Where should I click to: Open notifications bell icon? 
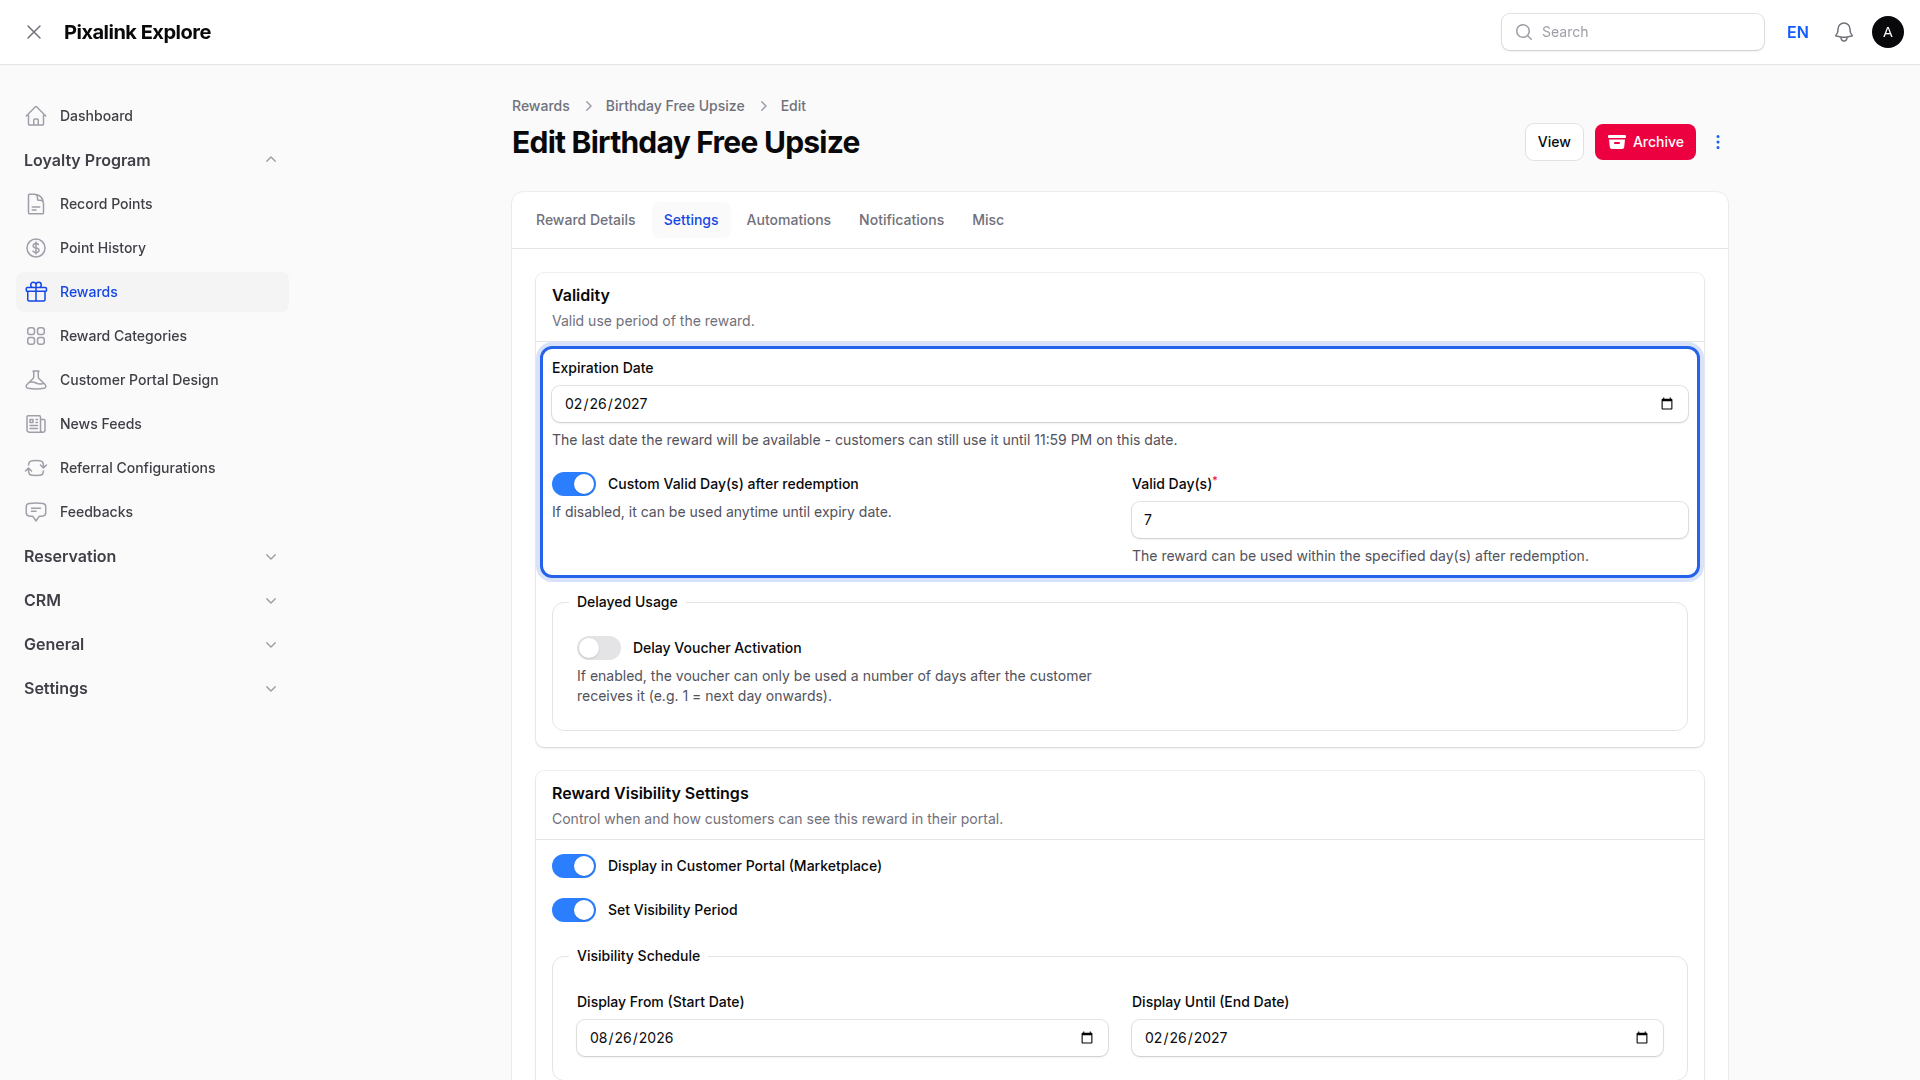click(x=1844, y=32)
